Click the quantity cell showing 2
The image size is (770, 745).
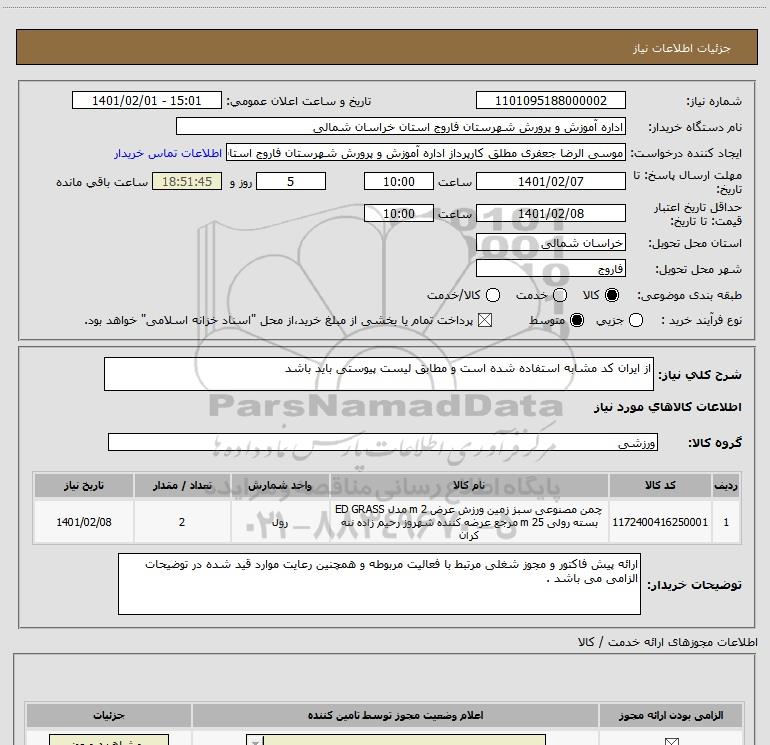182,522
